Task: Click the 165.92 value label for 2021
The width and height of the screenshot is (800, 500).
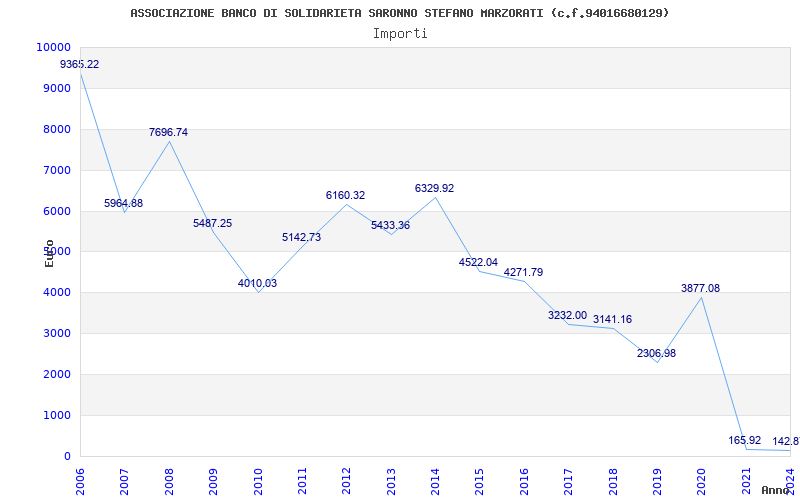Action: pos(745,440)
